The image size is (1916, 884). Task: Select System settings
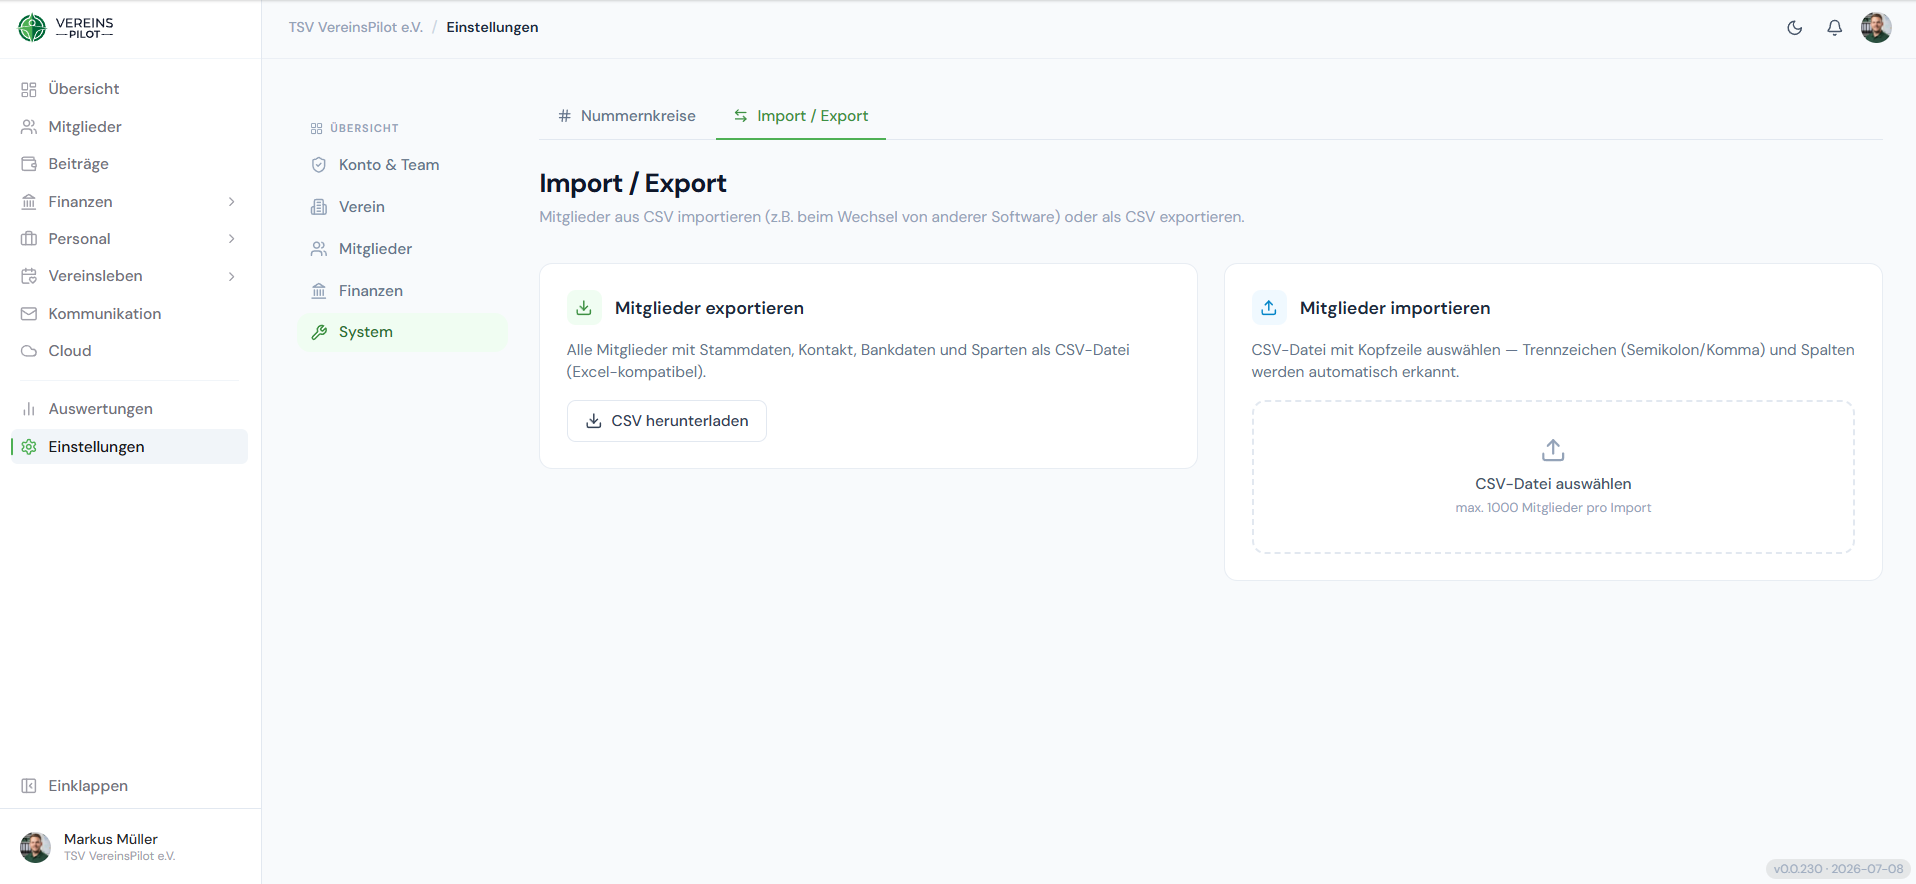click(402, 332)
